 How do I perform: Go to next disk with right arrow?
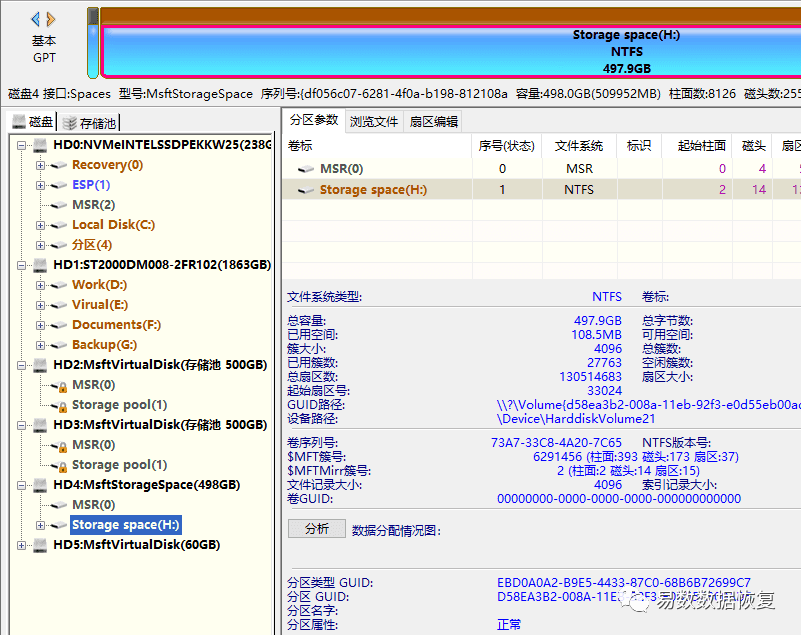coord(51,19)
